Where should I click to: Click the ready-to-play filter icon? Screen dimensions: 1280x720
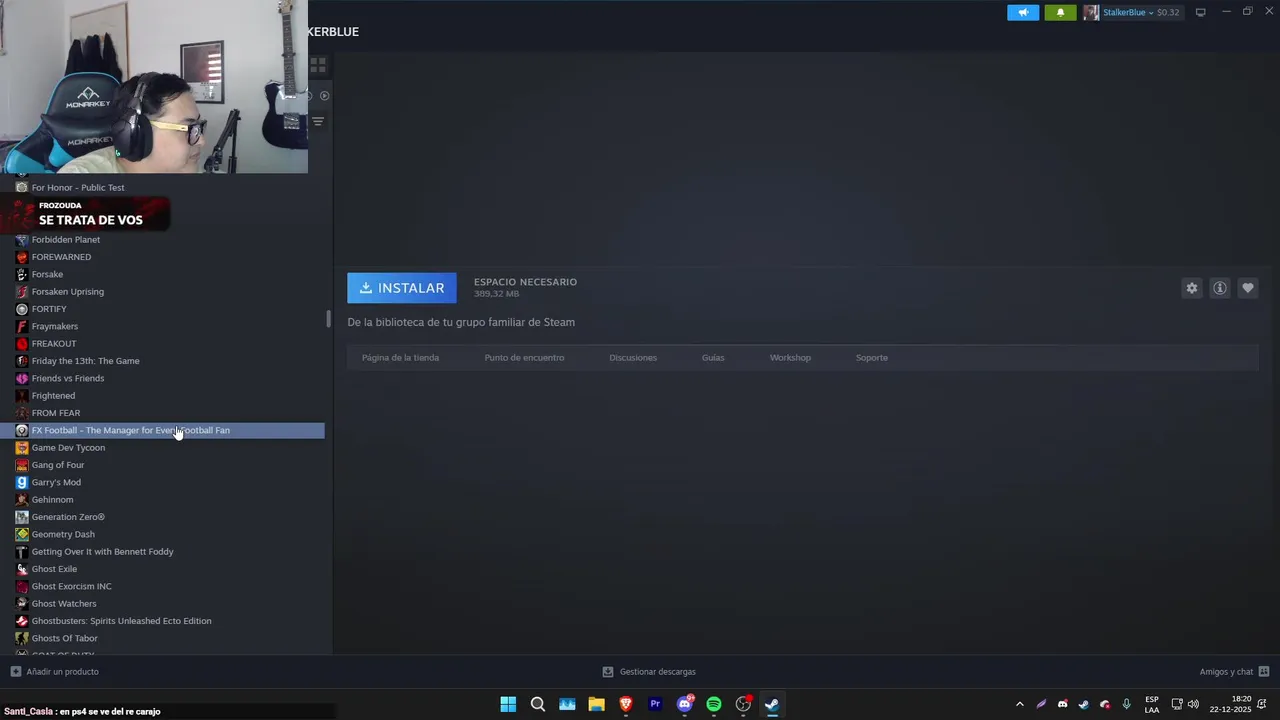[x=324, y=96]
